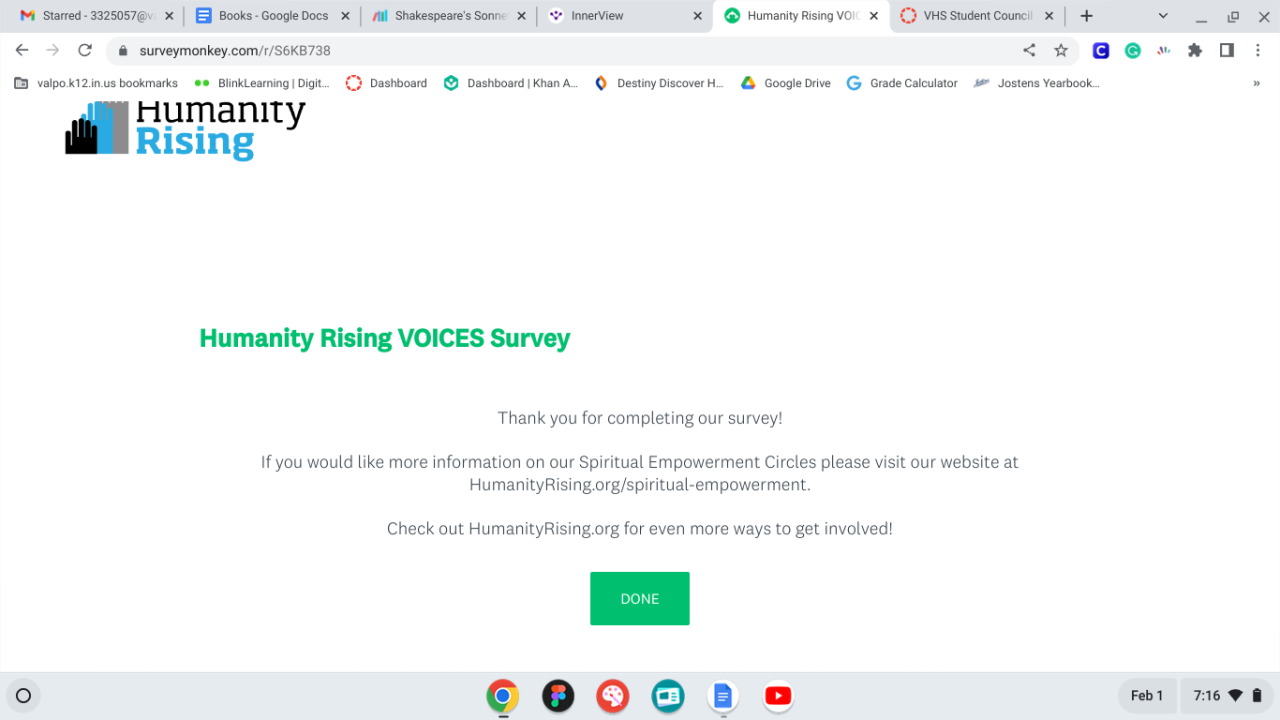
Task: Open the ChromeOS launcher circle
Action: click(24, 696)
